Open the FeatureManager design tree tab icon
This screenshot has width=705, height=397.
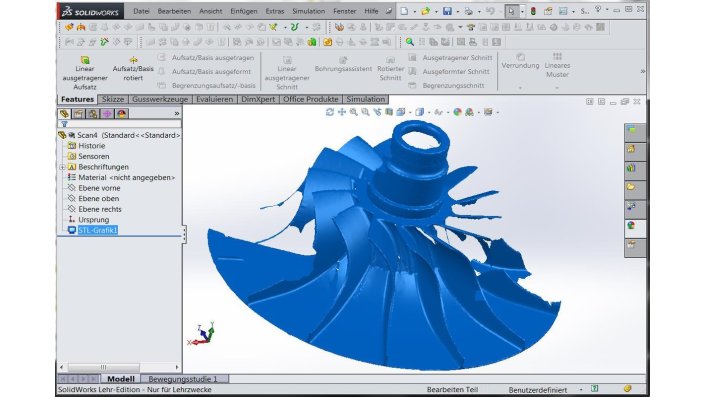tap(64, 114)
